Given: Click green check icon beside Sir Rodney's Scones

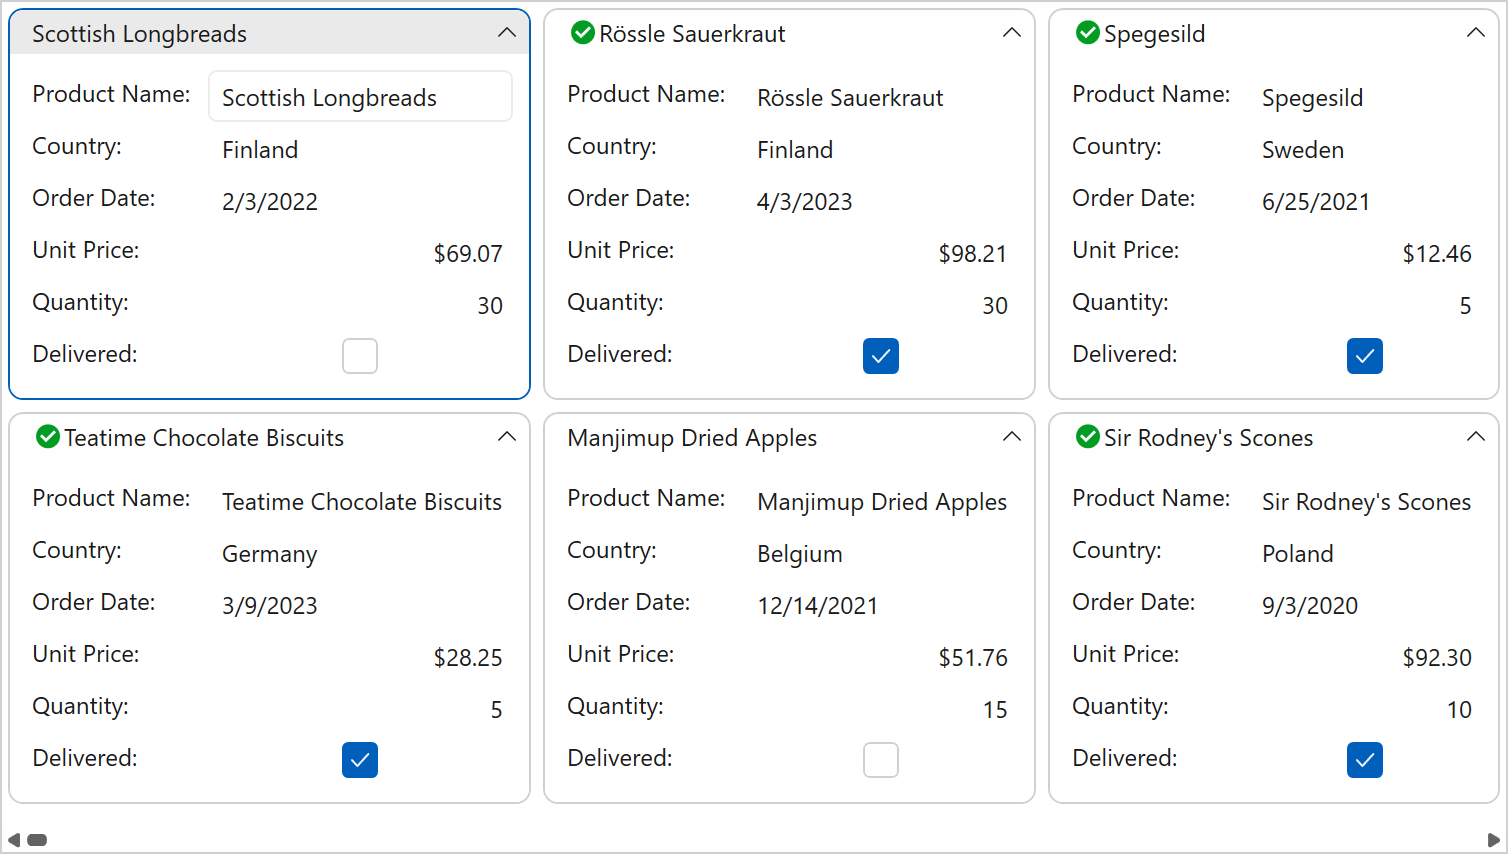Looking at the screenshot, I should click(x=1087, y=437).
